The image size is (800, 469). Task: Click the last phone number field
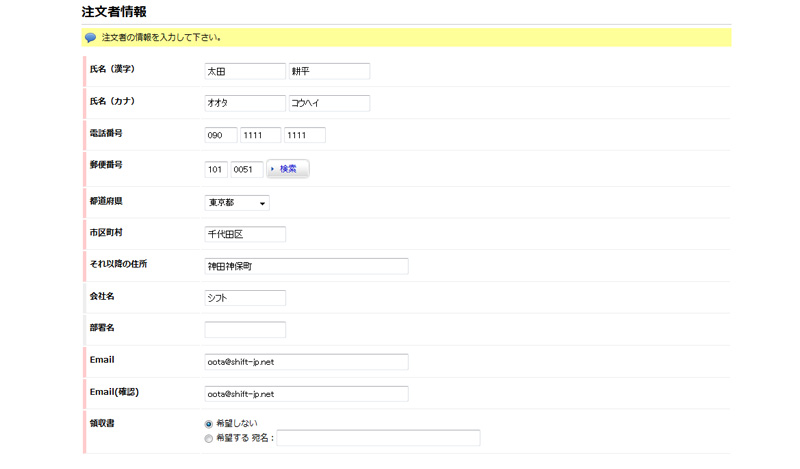click(x=305, y=135)
